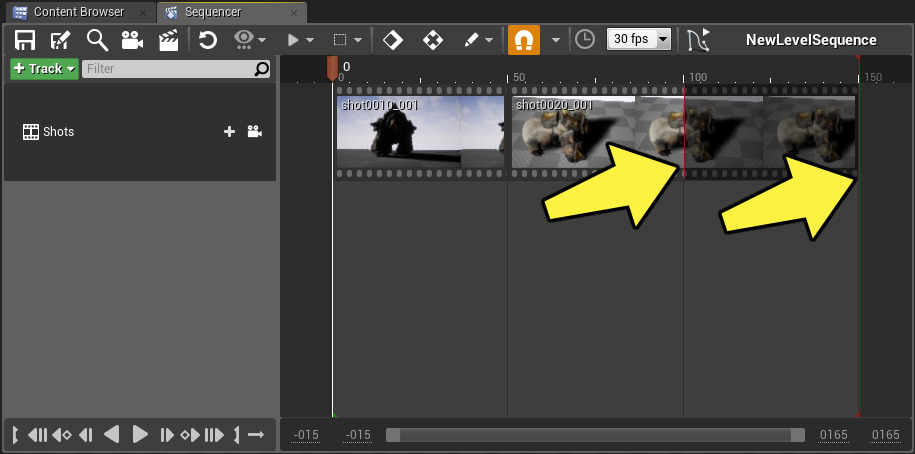The width and height of the screenshot is (915, 454).
Task: Click the timeline horizontal range scrollbar
Action: tap(594, 435)
